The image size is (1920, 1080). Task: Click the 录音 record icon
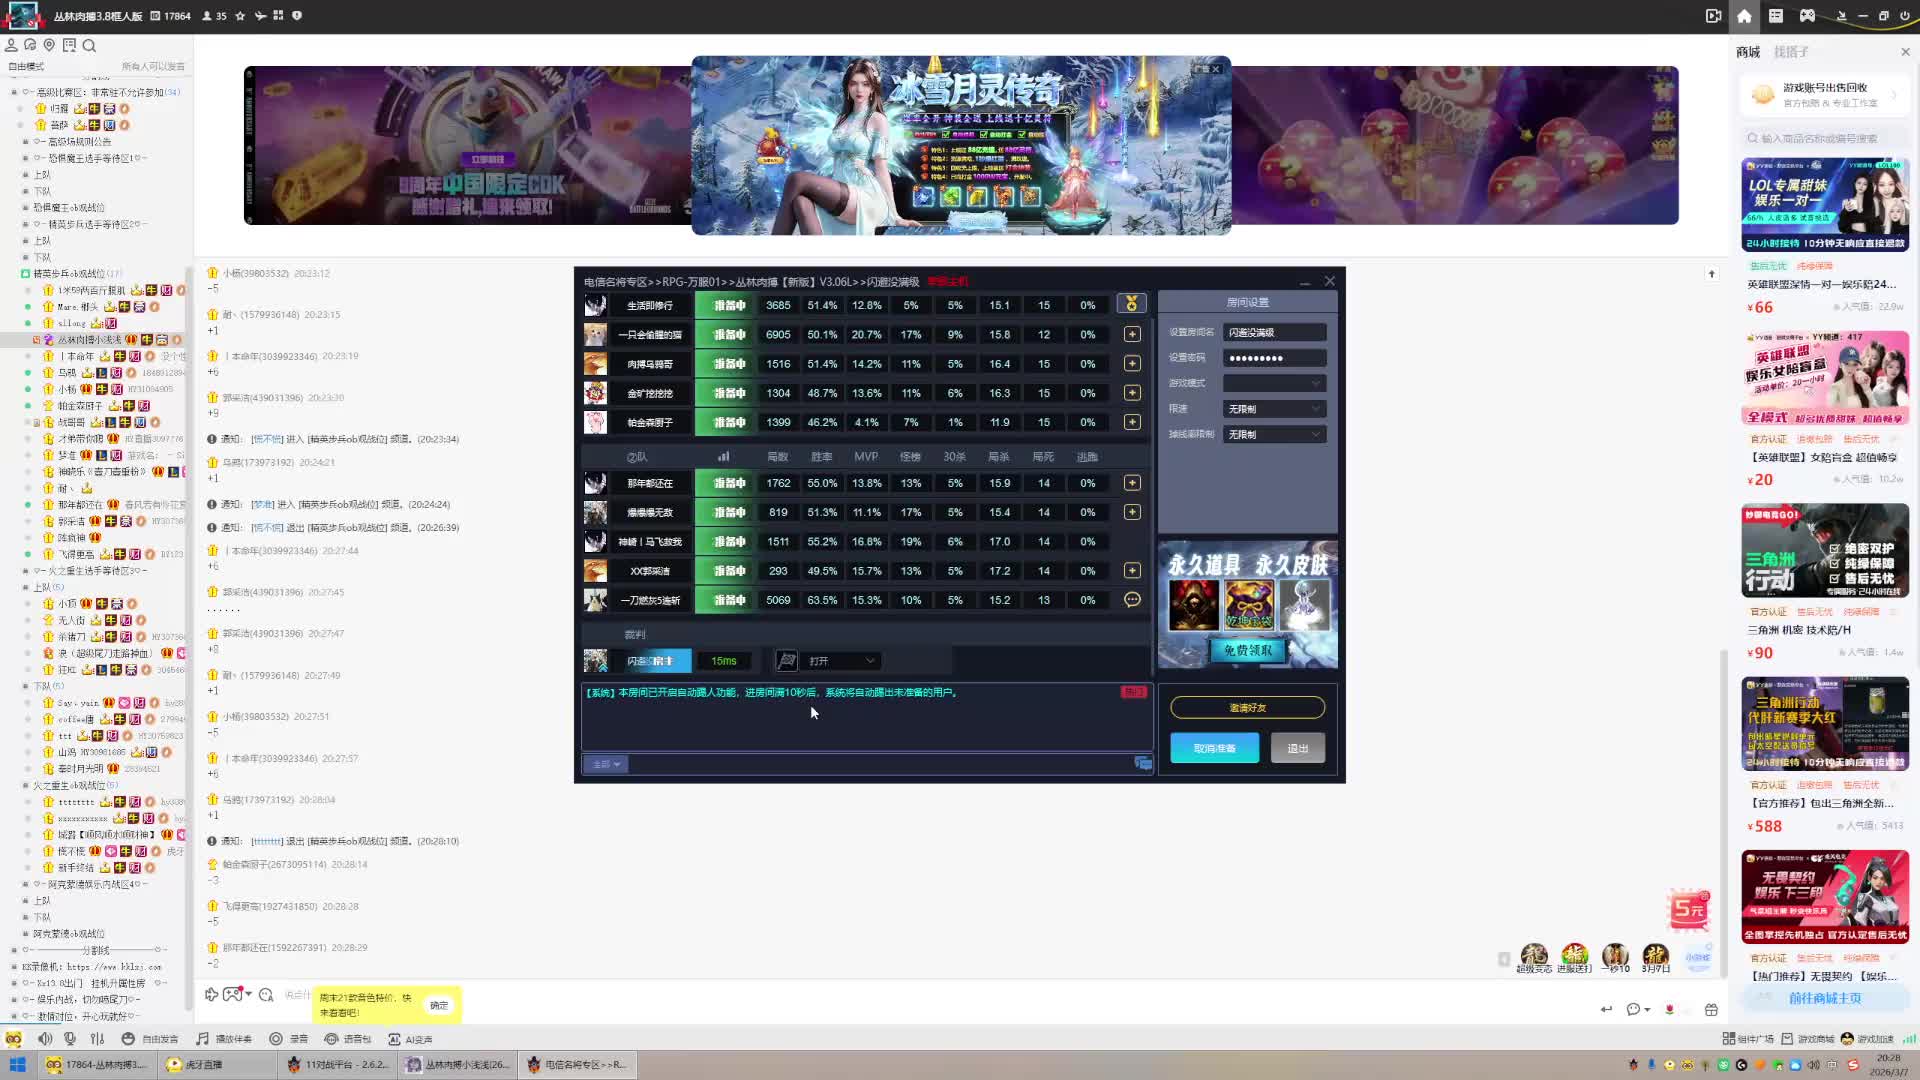pos(276,1039)
